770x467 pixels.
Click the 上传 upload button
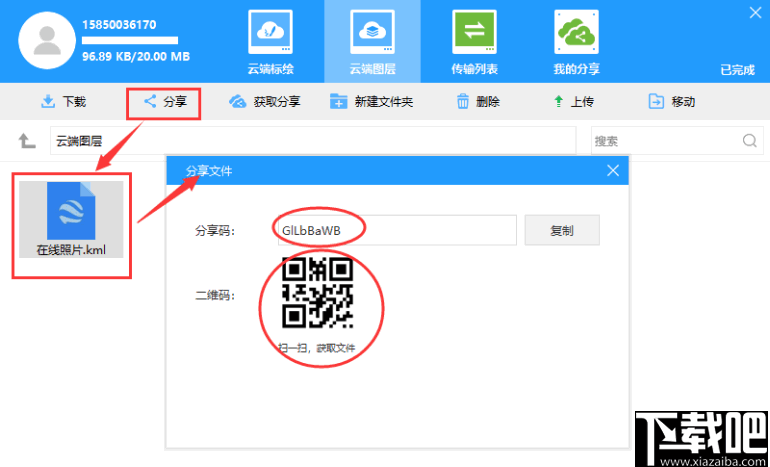tap(574, 102)
